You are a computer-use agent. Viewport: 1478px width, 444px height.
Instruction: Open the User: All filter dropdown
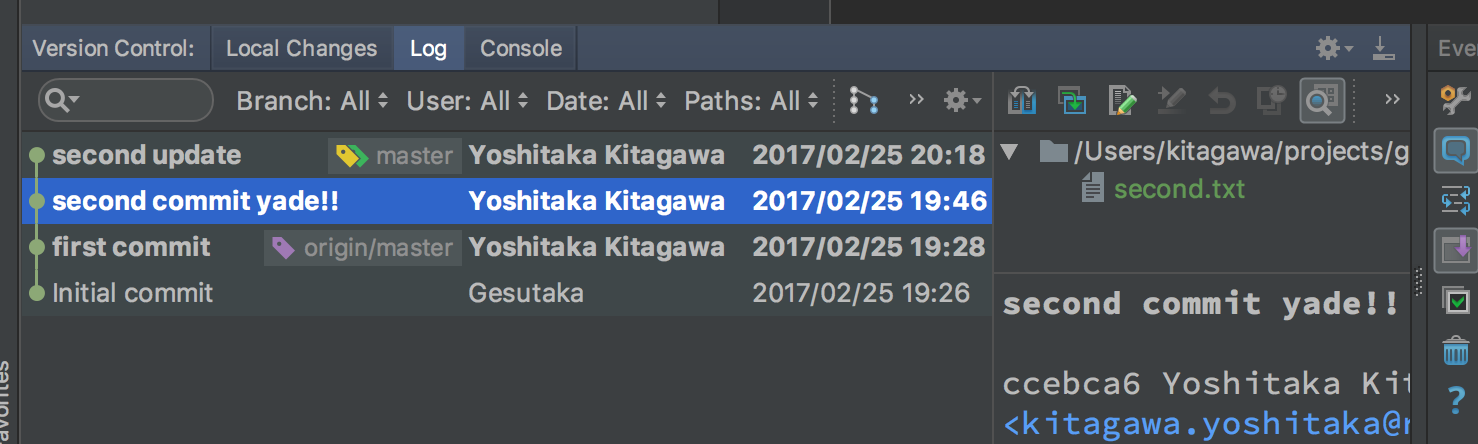467,100
